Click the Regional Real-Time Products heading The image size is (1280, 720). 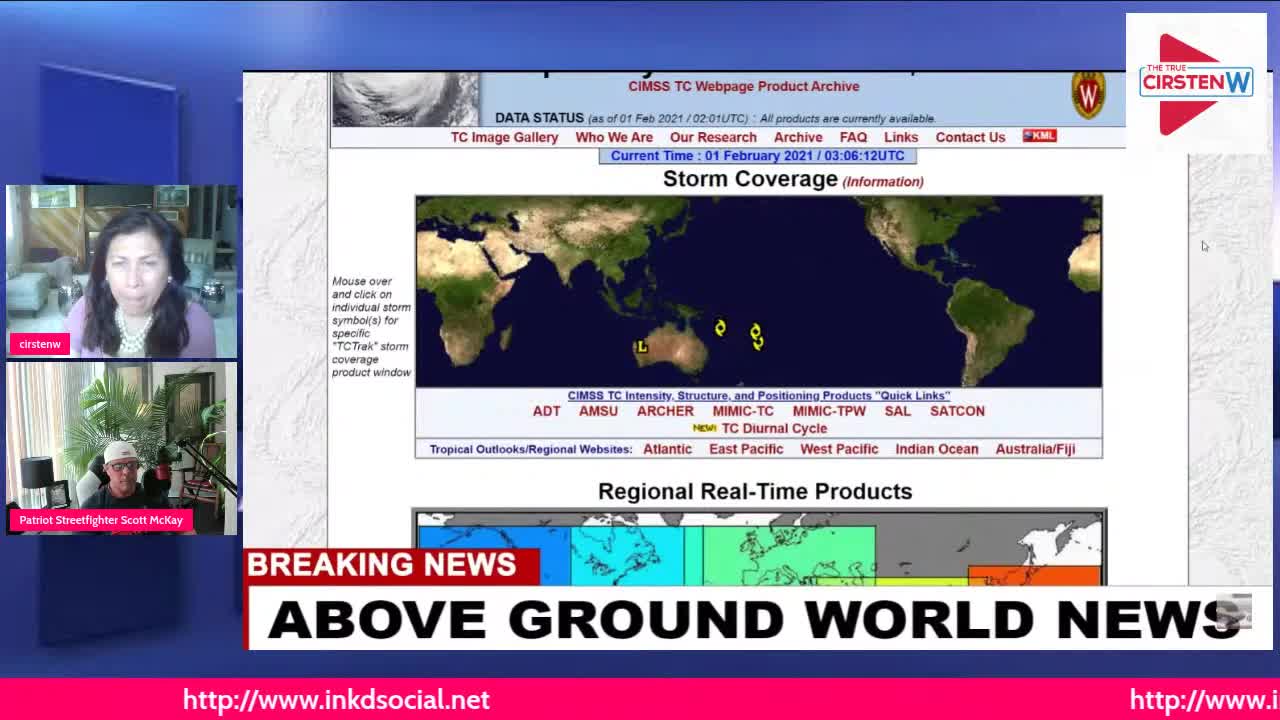[755, 491]
